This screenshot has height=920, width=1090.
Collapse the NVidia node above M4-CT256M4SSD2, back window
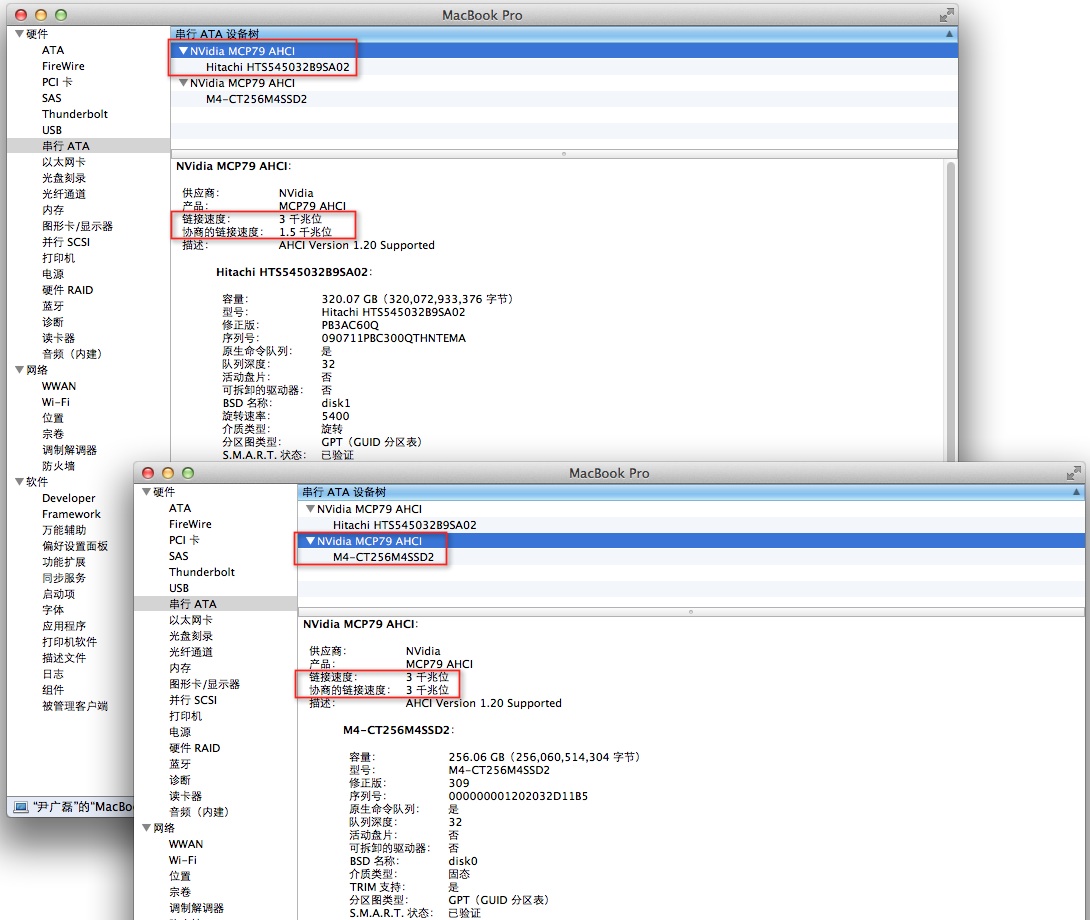(x=184, y=83)
